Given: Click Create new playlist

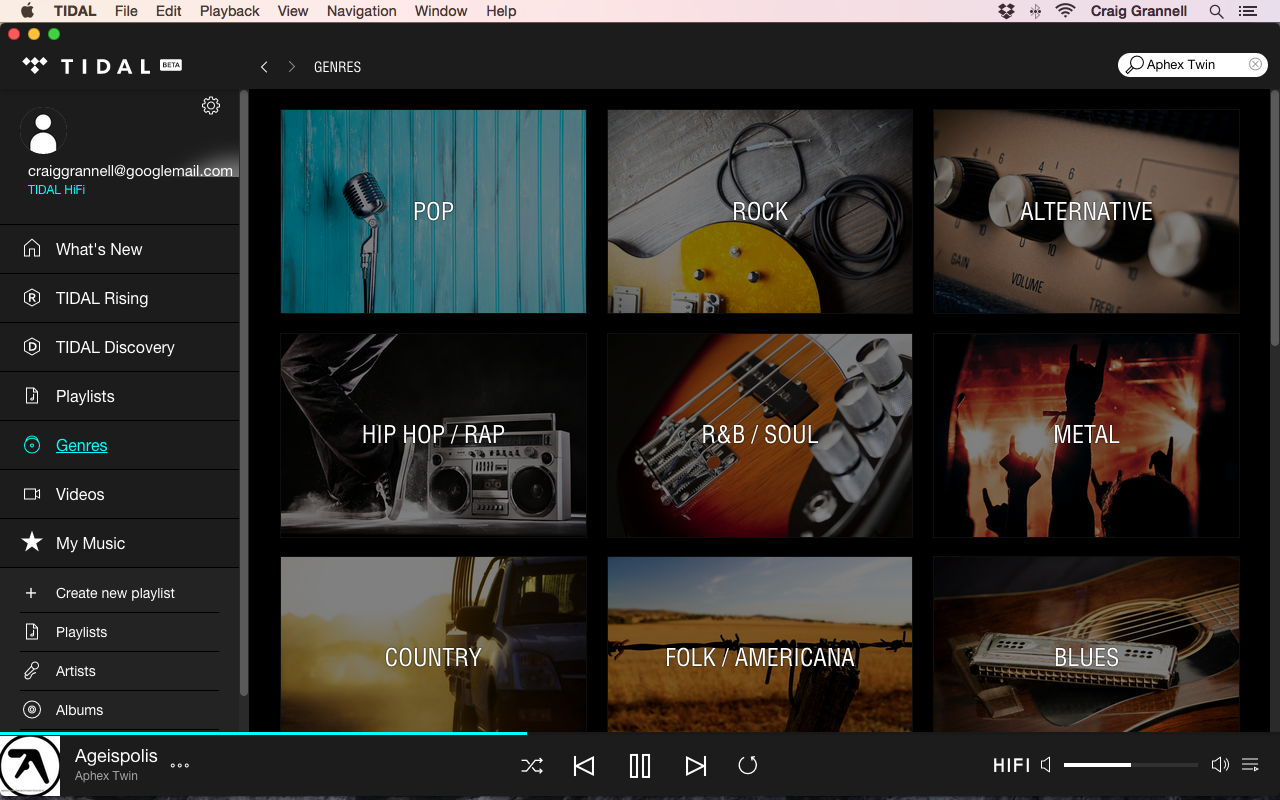Looking at the screenshot, I should click(x=115, y=593).
